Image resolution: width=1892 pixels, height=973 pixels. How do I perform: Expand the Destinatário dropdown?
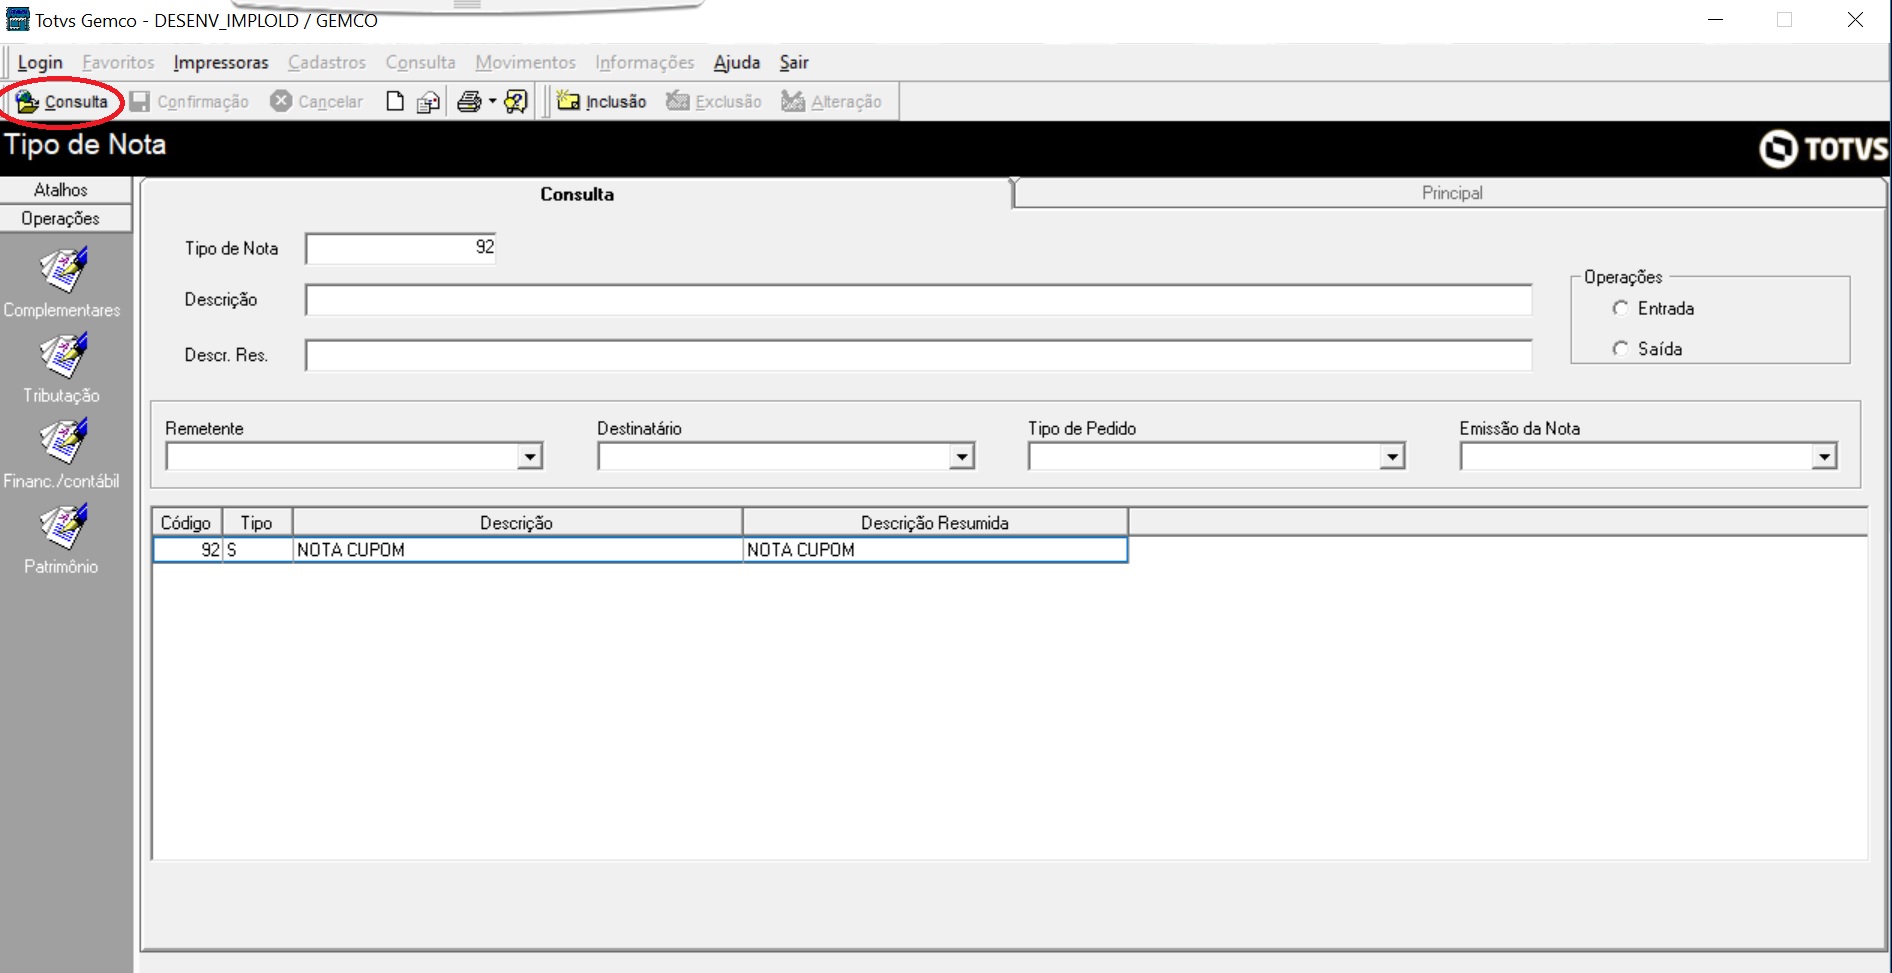pos(962,457)
